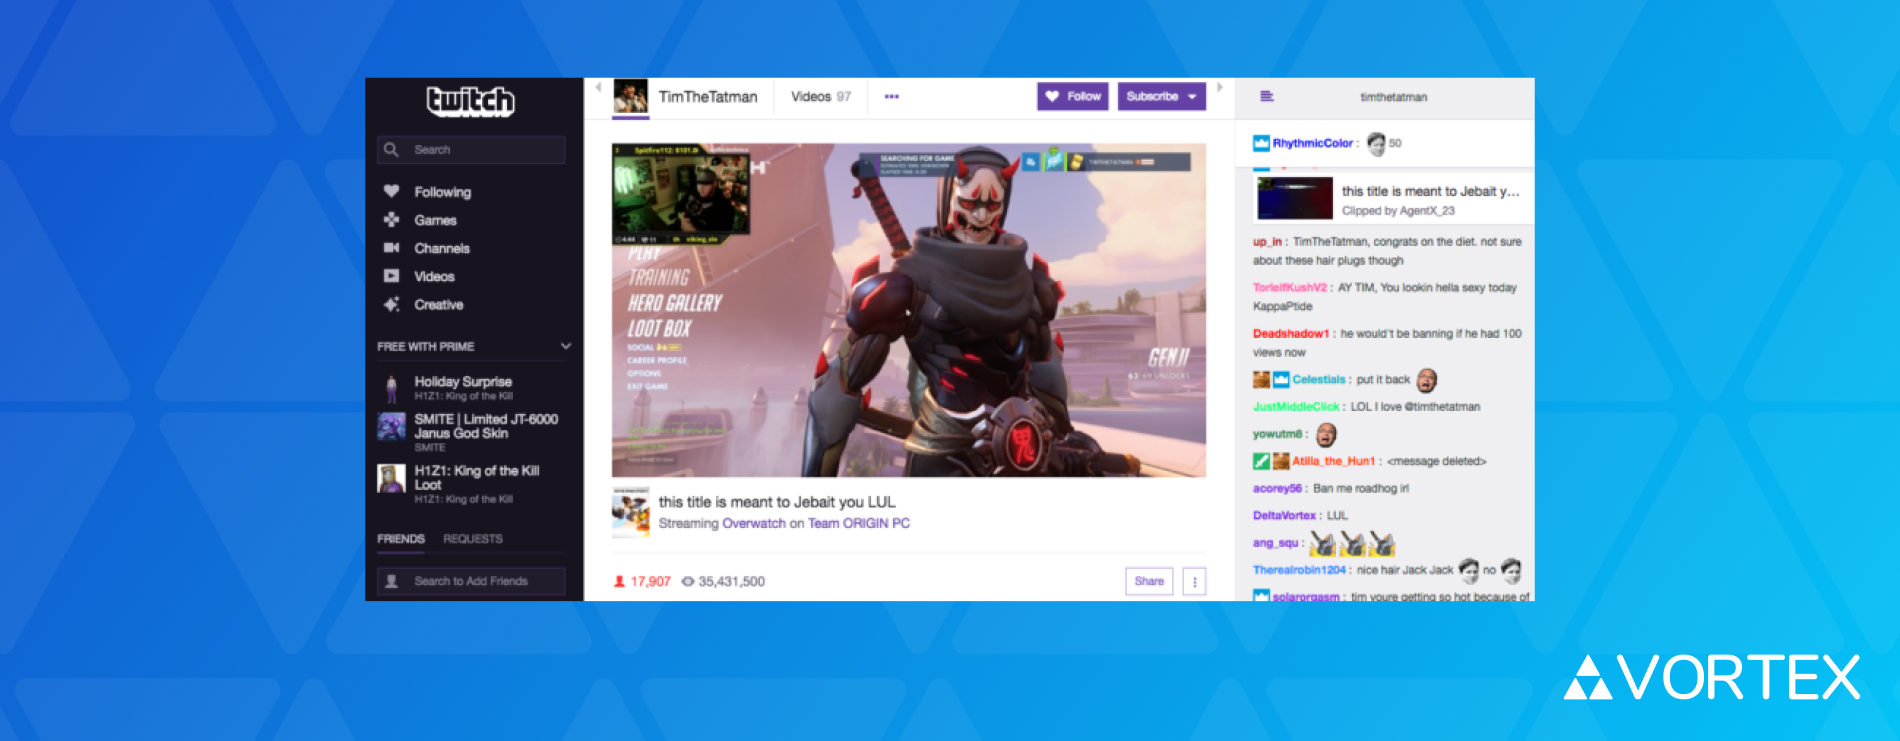
Task: Collapse the left sidebar arrow
Action: tap(598, 88)
